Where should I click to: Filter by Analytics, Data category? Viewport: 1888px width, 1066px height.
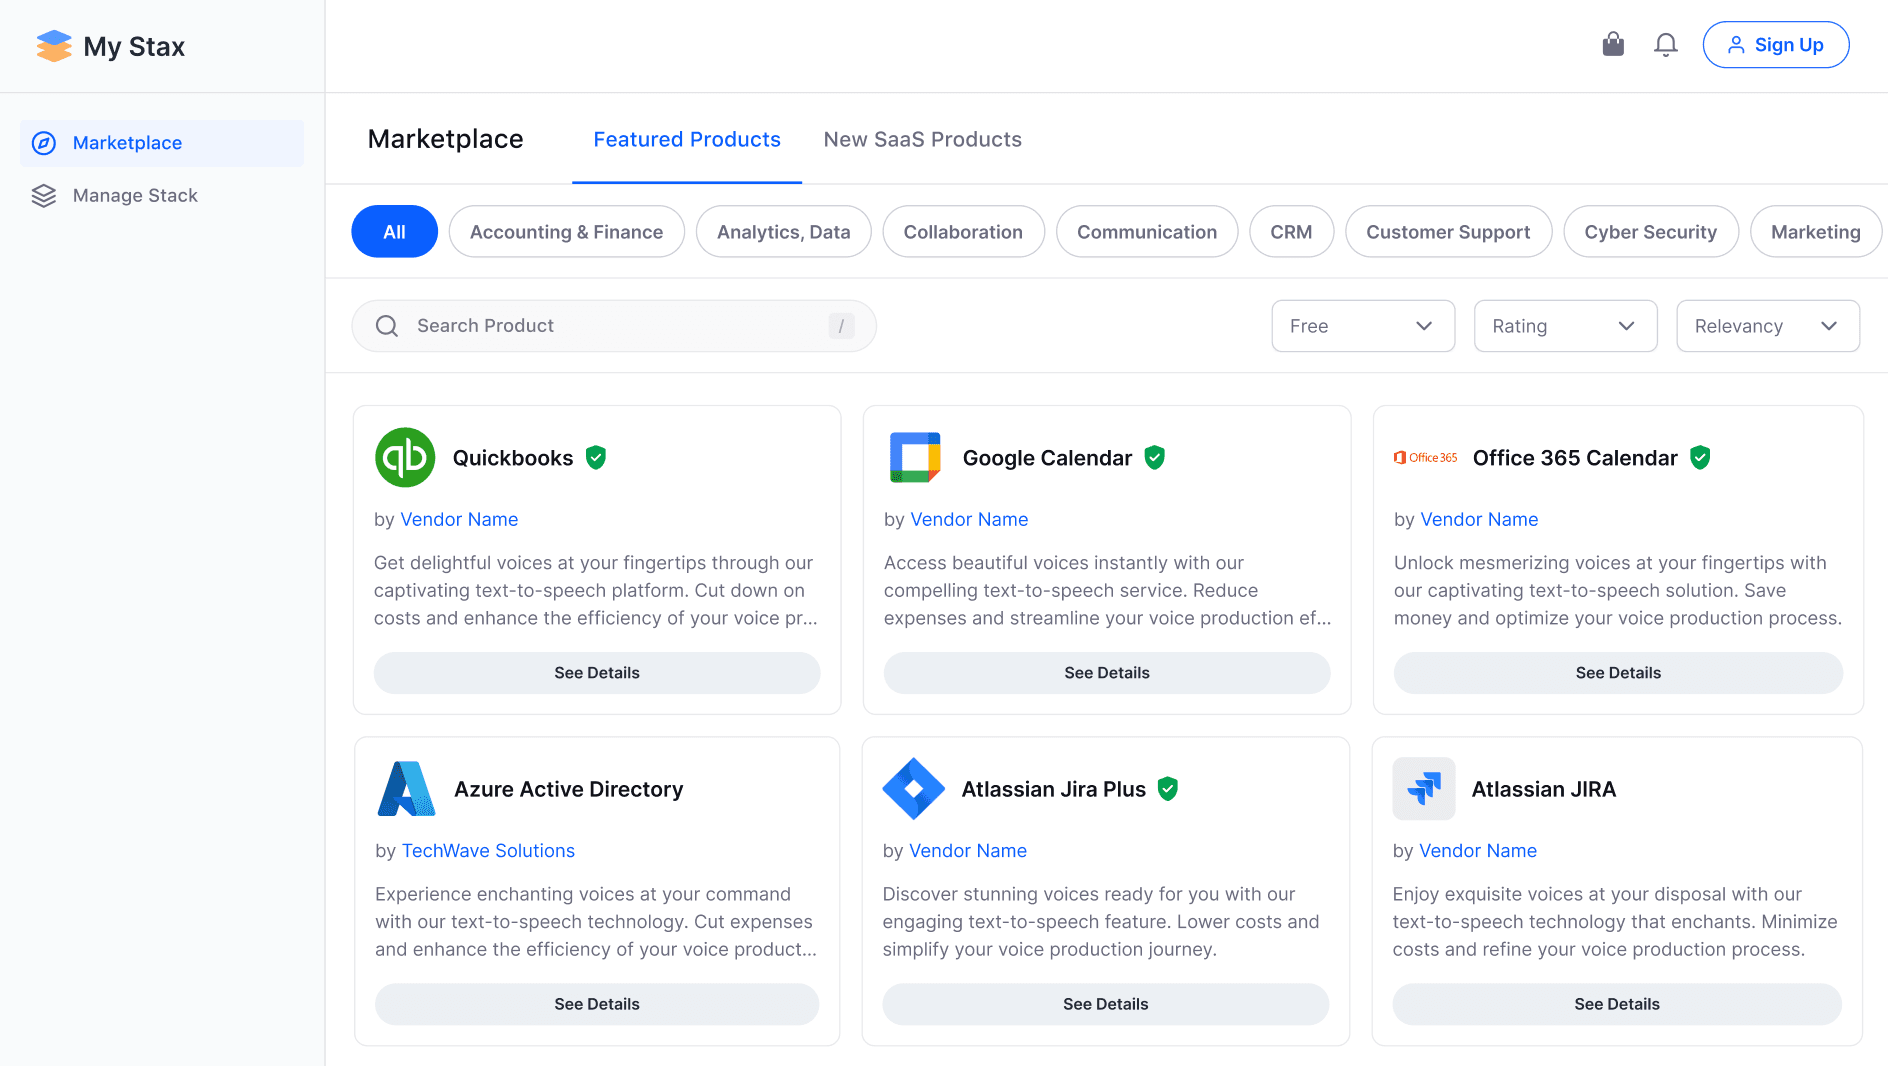(784, 232)
